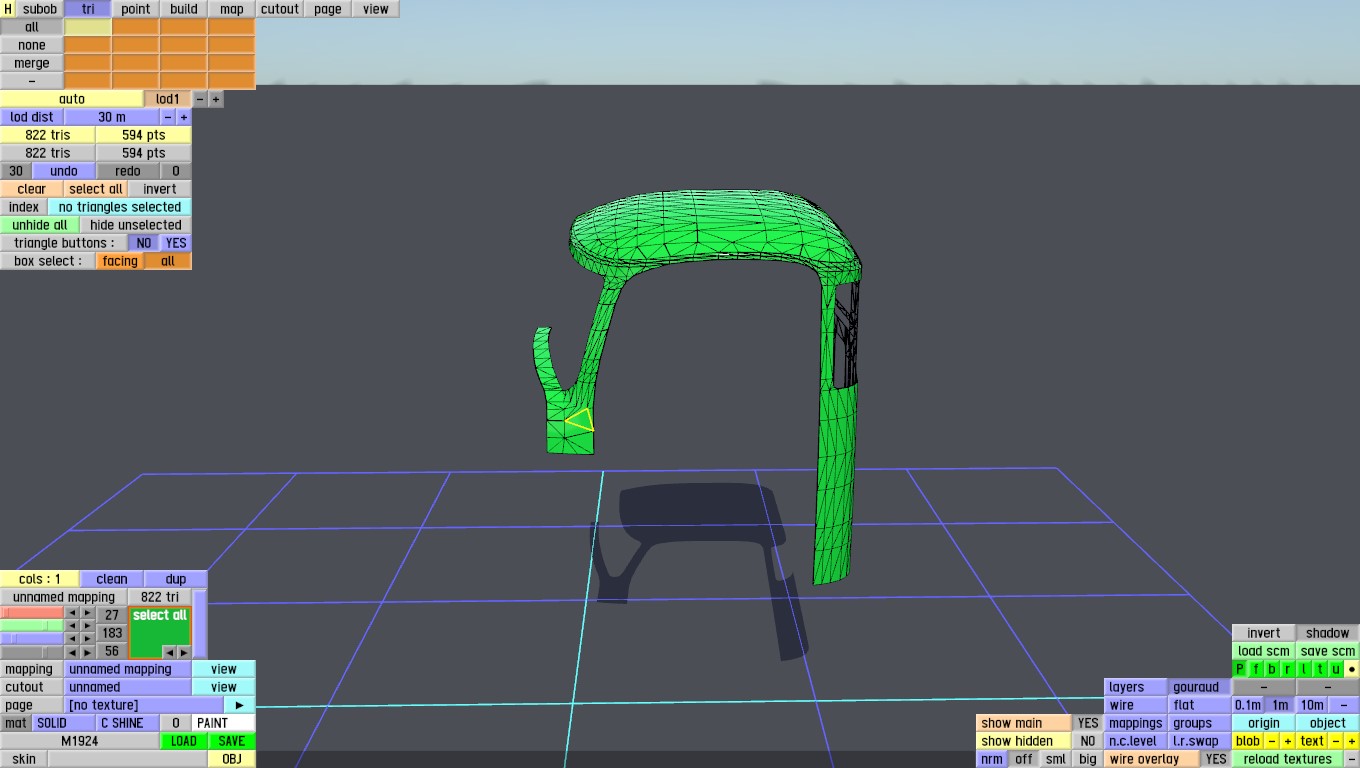Image resolution: width=1360 pixels, height=768 pixels.
Task: Open the [no texture] page selector
Action: click(x=144, y=705)
